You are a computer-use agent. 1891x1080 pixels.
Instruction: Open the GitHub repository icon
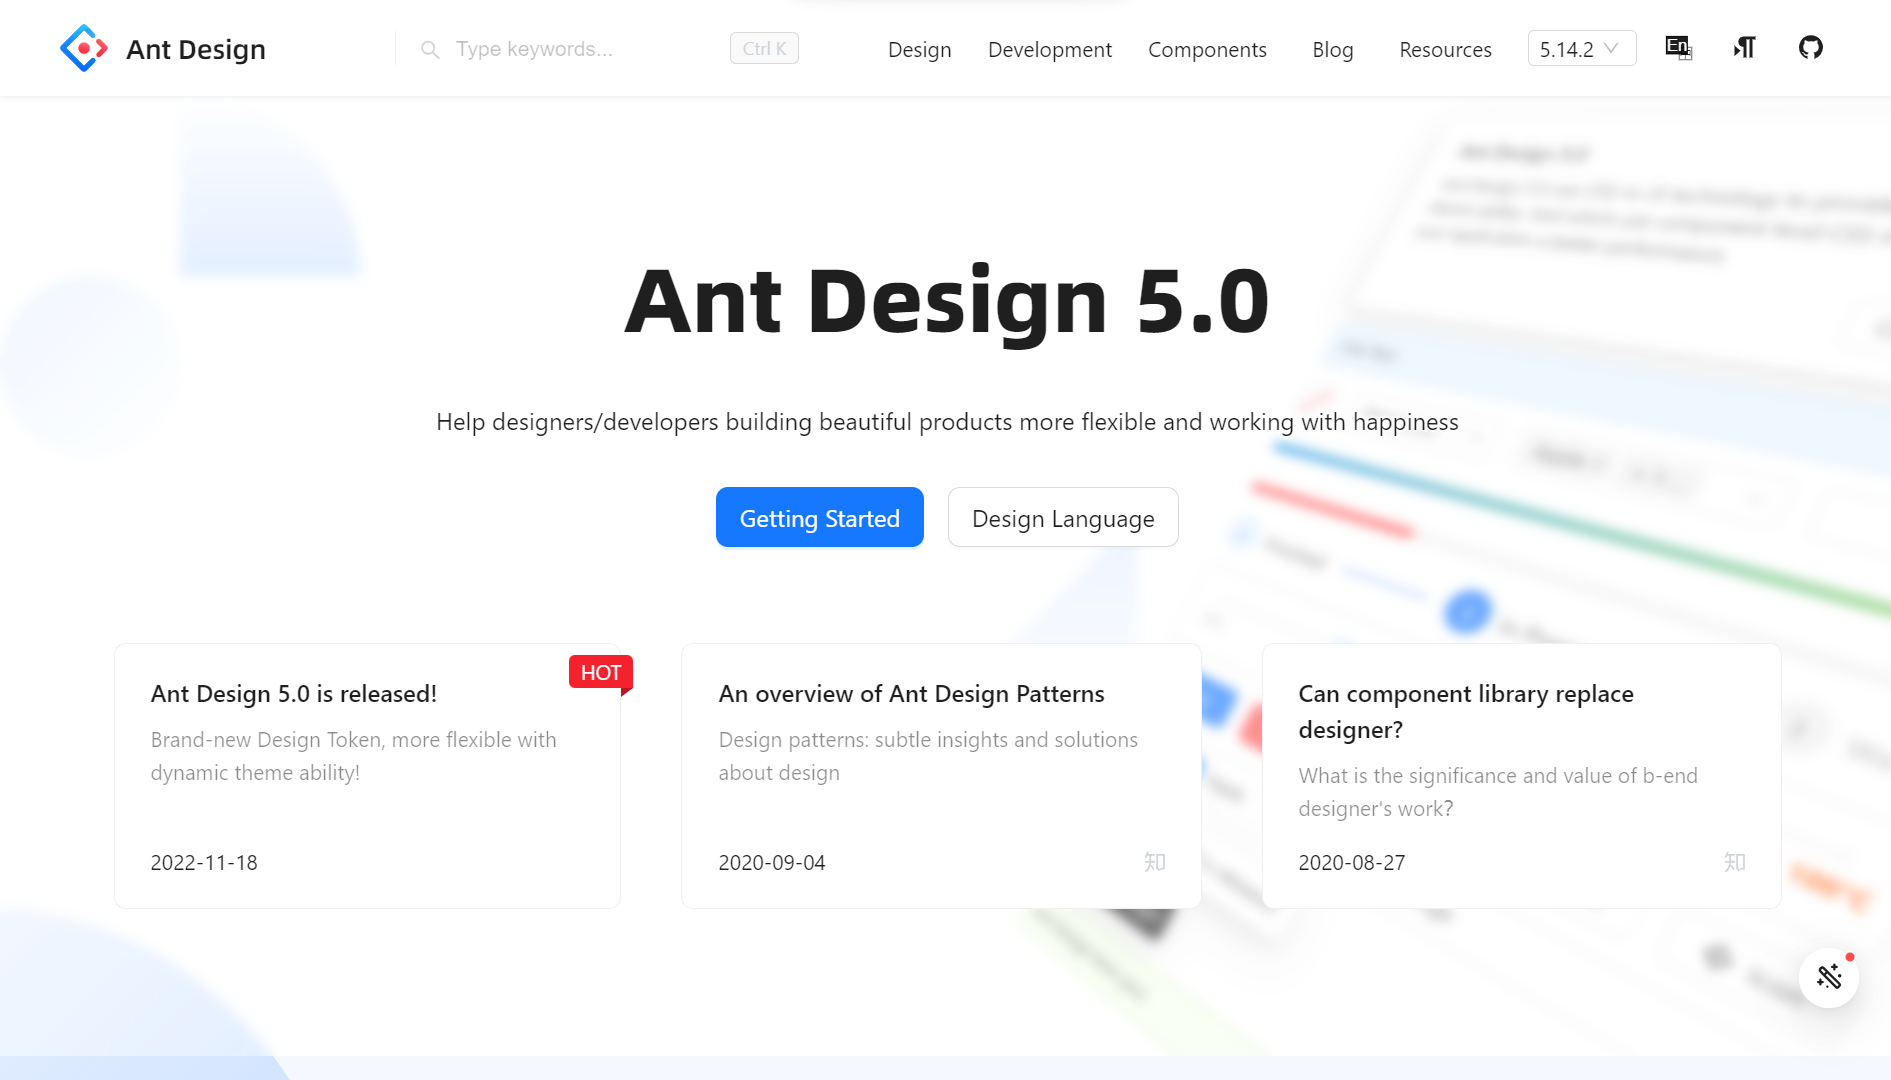(x=1810, y=47)
